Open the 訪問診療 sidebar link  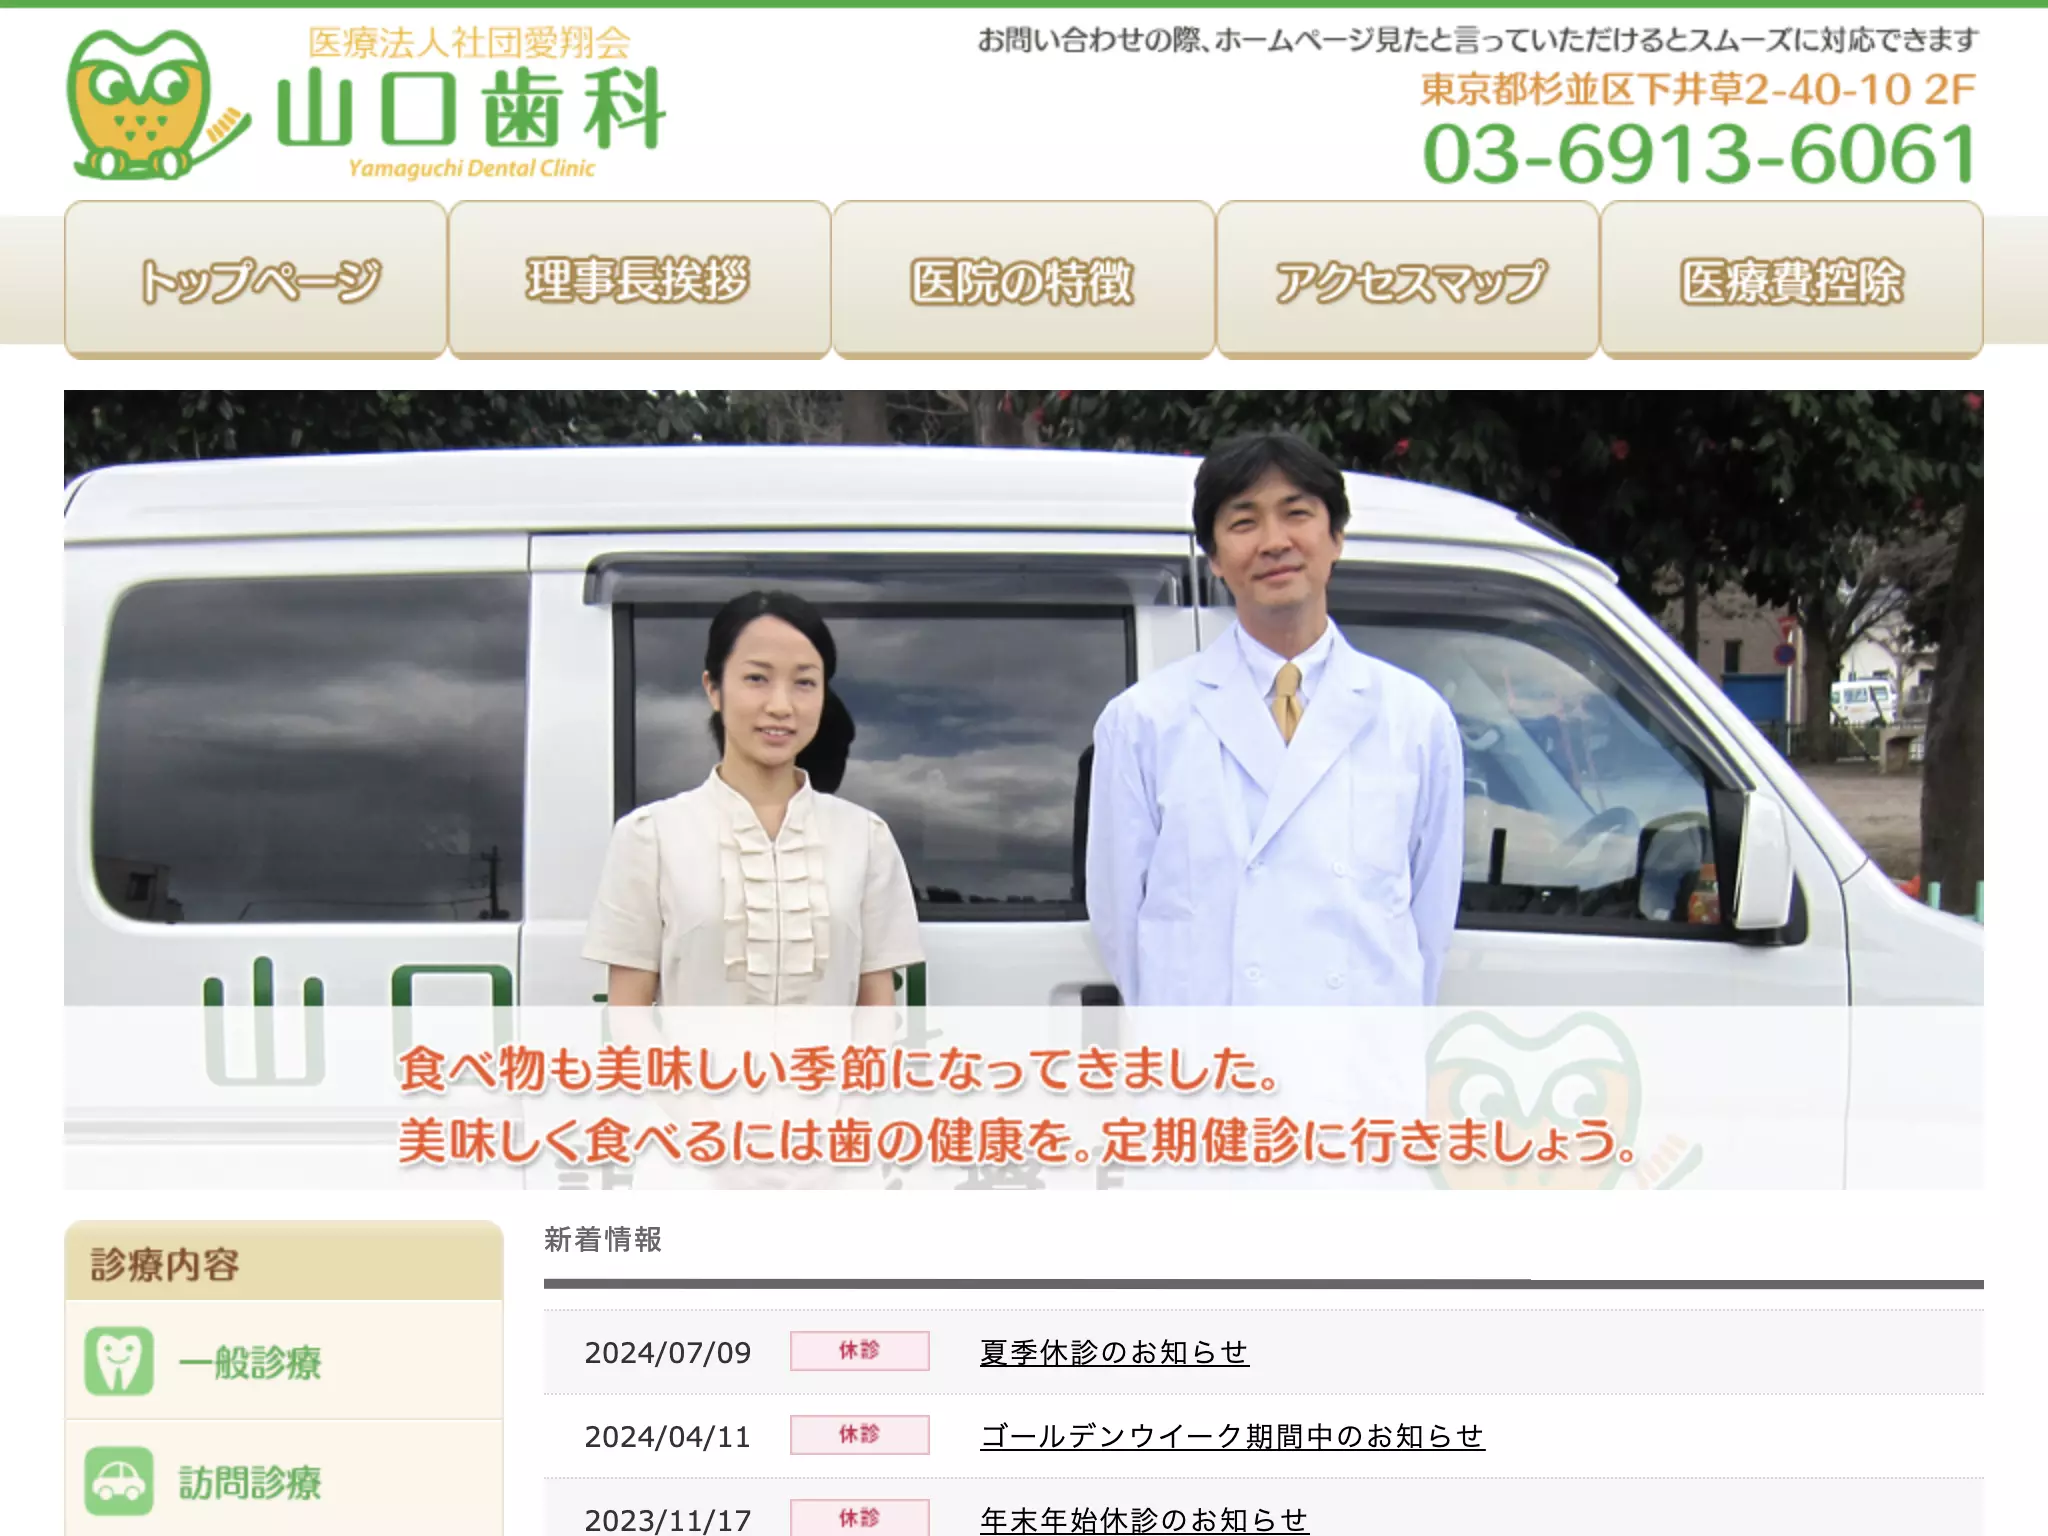click(284, 1480)
